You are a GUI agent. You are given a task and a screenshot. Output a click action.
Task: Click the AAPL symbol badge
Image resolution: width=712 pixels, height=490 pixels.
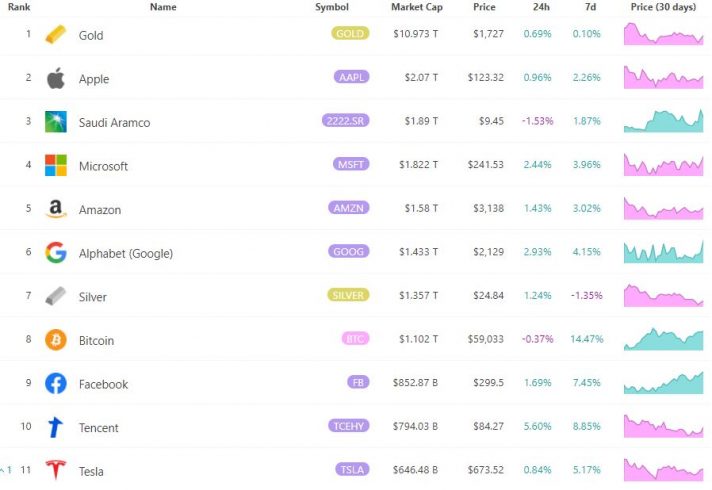(x=351, y=77)
